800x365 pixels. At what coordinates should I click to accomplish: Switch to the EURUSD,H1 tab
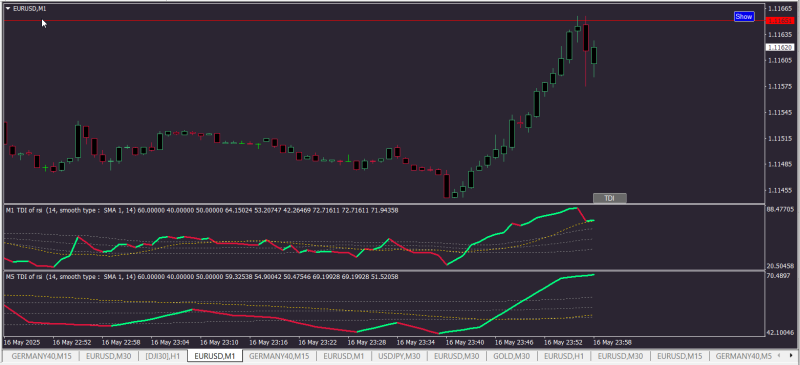563,355
